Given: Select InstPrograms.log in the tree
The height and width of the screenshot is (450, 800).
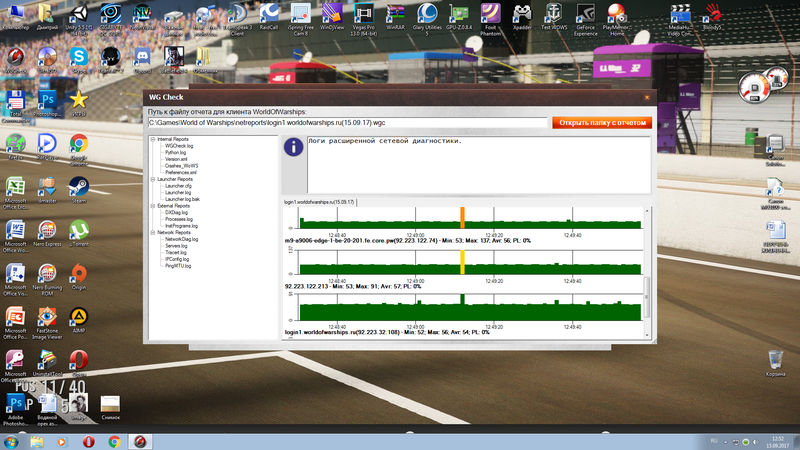Looking at the screenshot, I should (182, 226).
